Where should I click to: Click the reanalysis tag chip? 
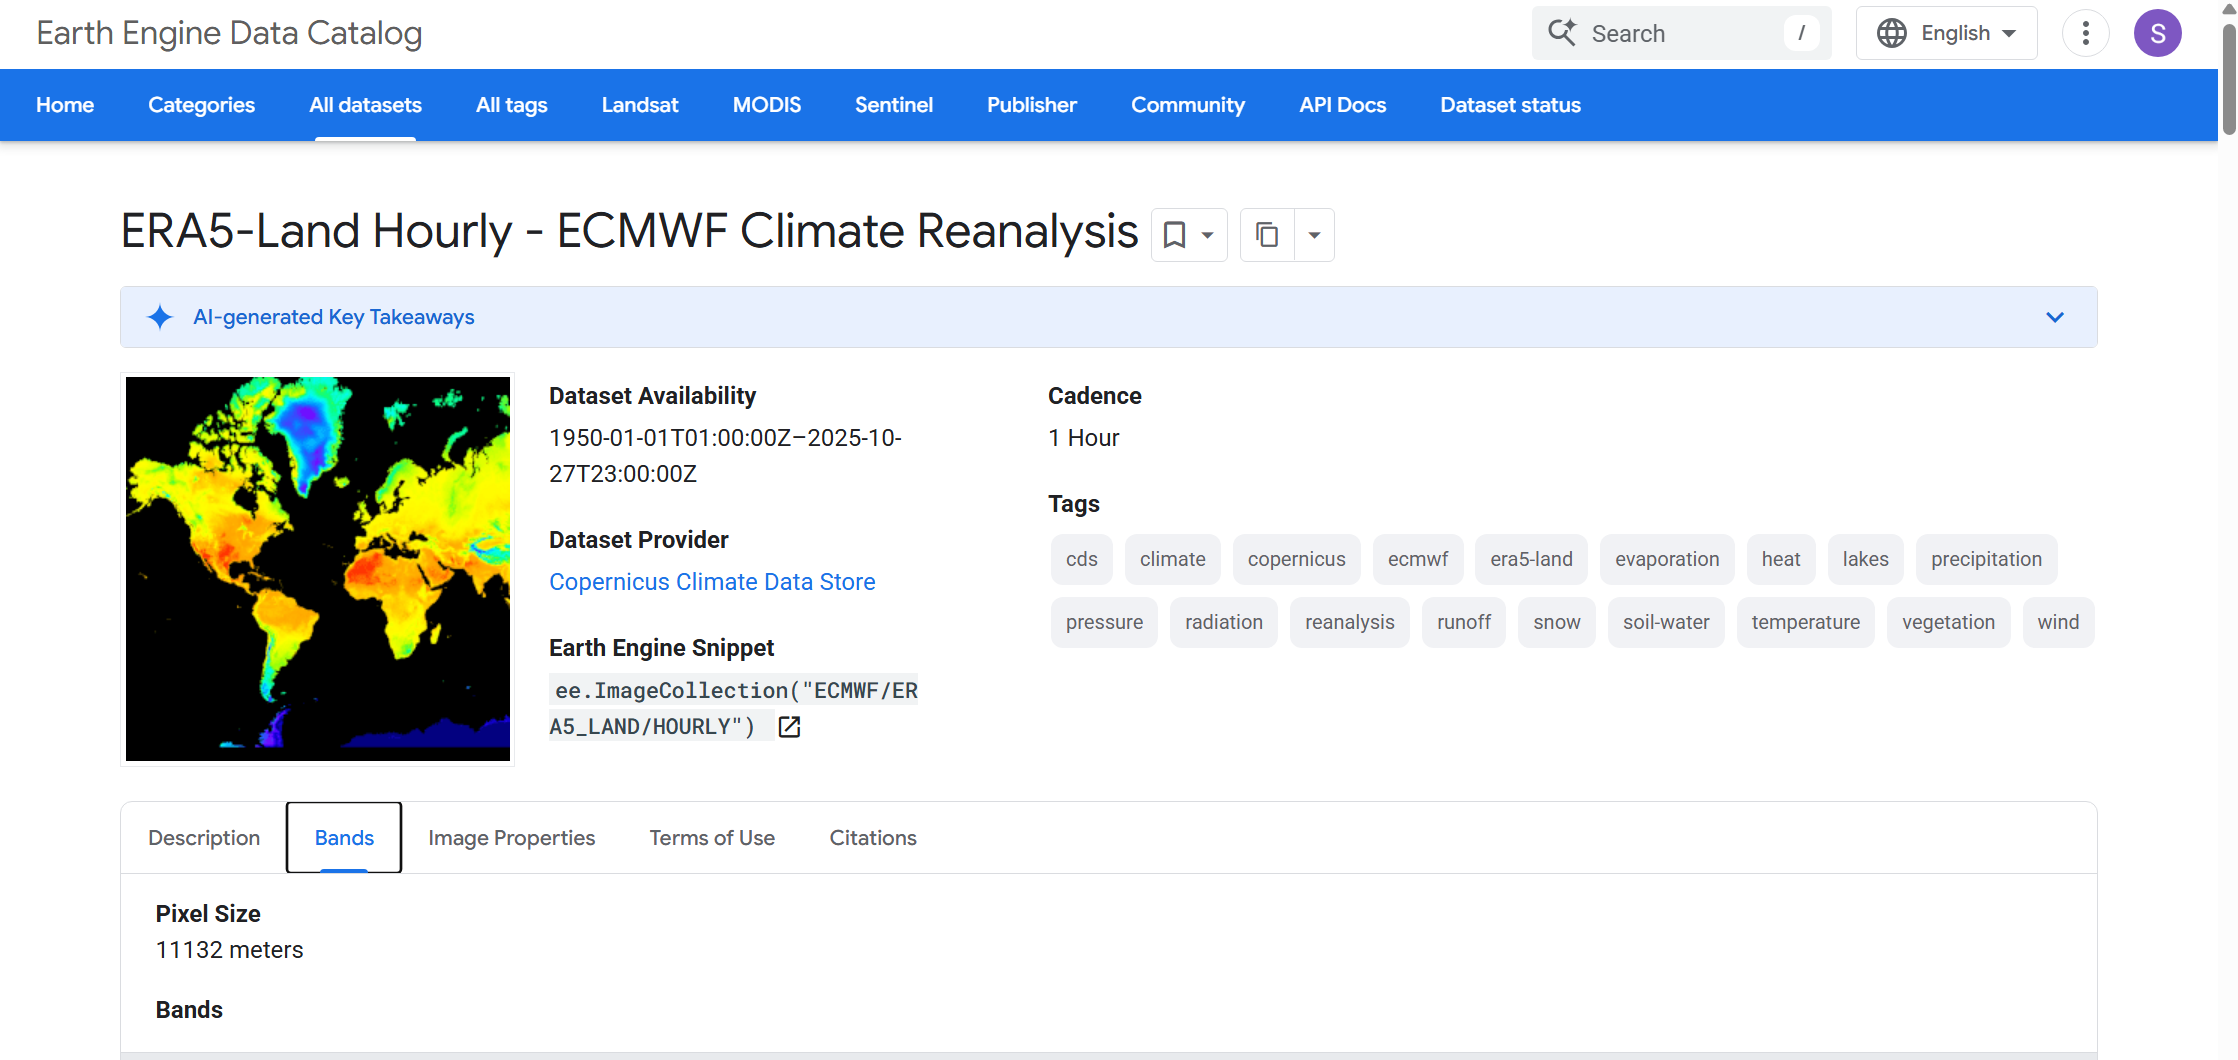click(1350, 623)
